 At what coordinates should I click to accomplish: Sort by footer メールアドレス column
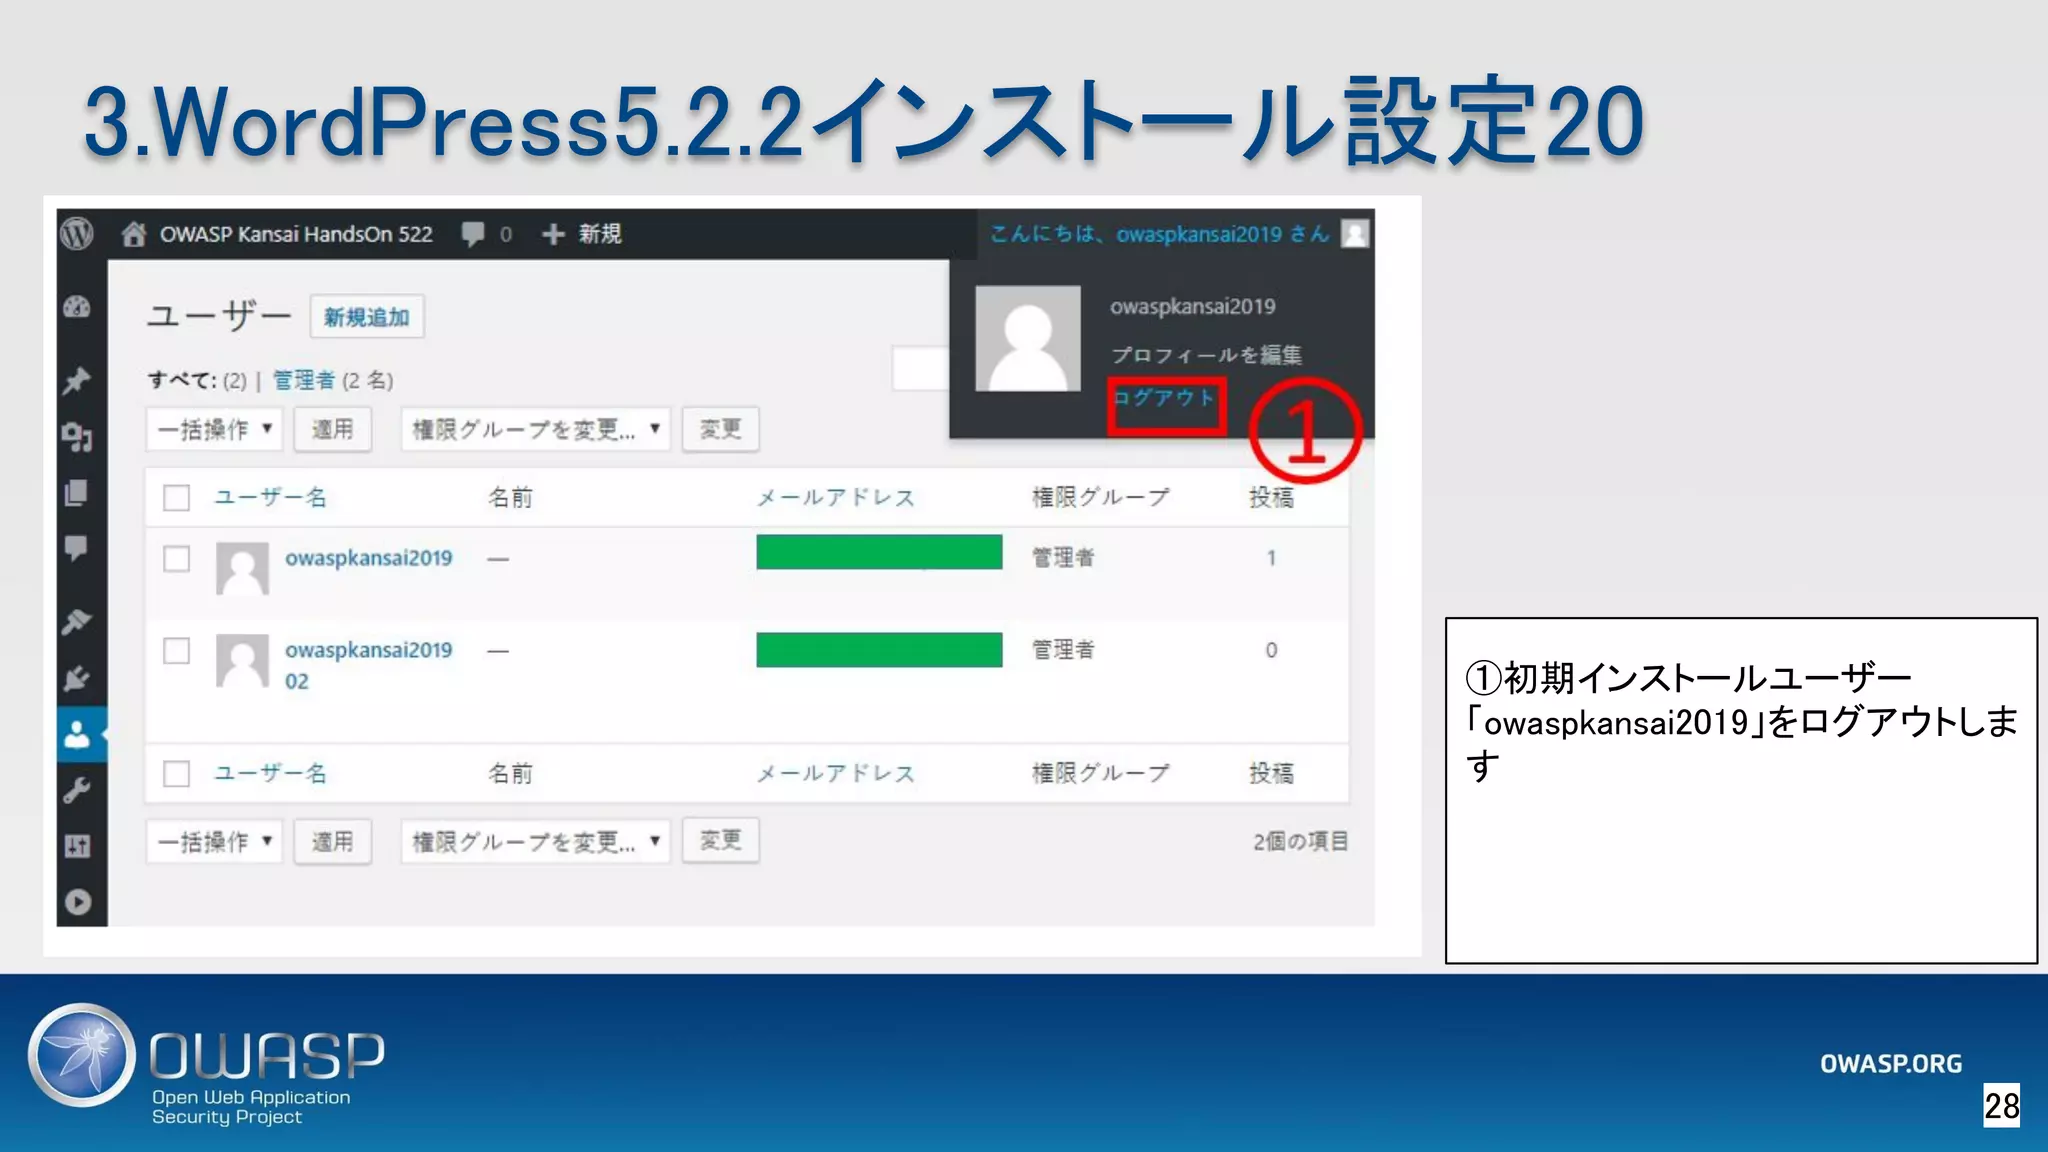[836, 773]
